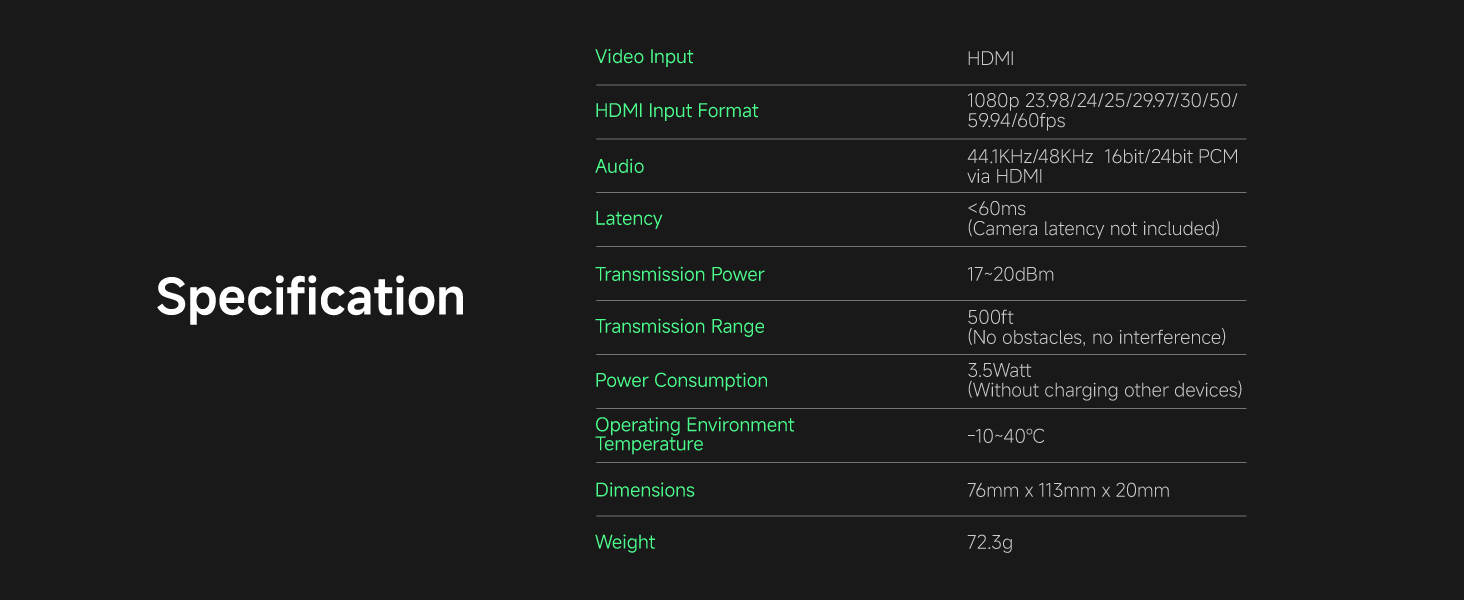Click the HDMI value for Video Input
The image size is (1464, 600).
(x=990, y=59)
